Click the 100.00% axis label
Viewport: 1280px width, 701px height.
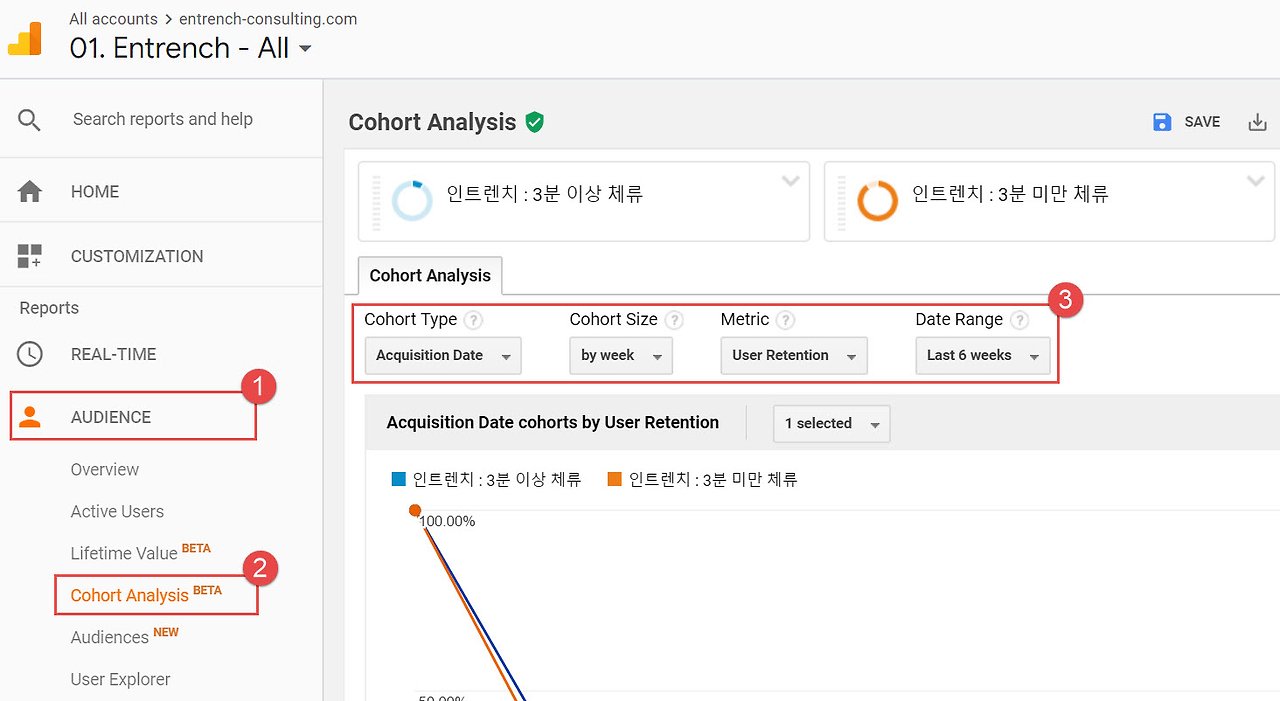(447, 521)
